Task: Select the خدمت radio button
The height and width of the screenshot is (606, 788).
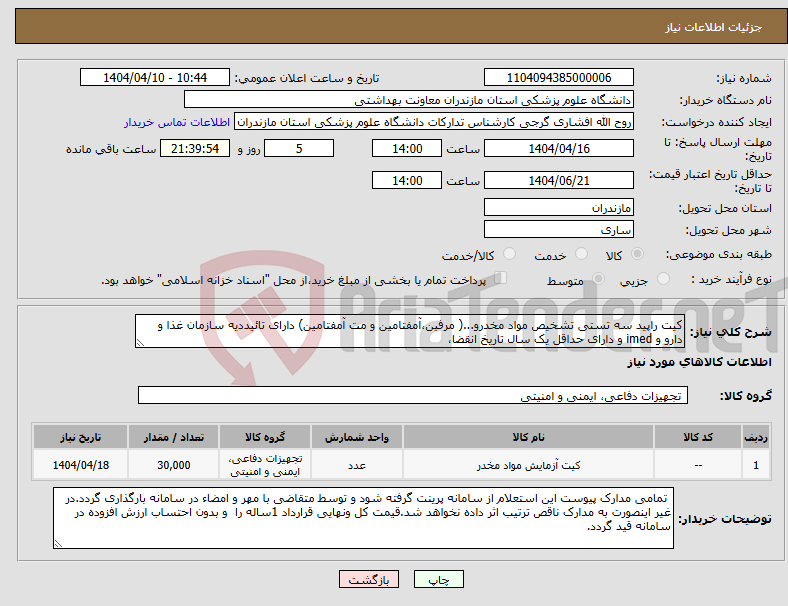Action: pos(581,254)
